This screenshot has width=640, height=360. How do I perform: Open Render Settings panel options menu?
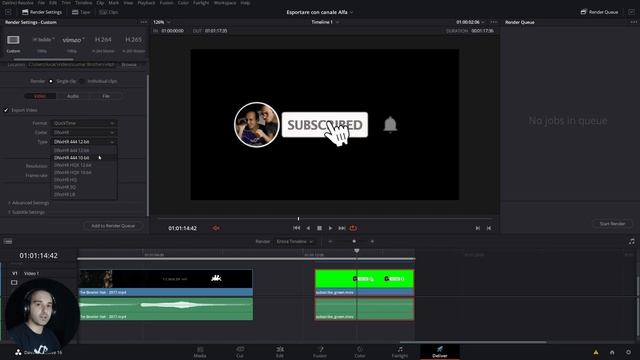point(143,22)
